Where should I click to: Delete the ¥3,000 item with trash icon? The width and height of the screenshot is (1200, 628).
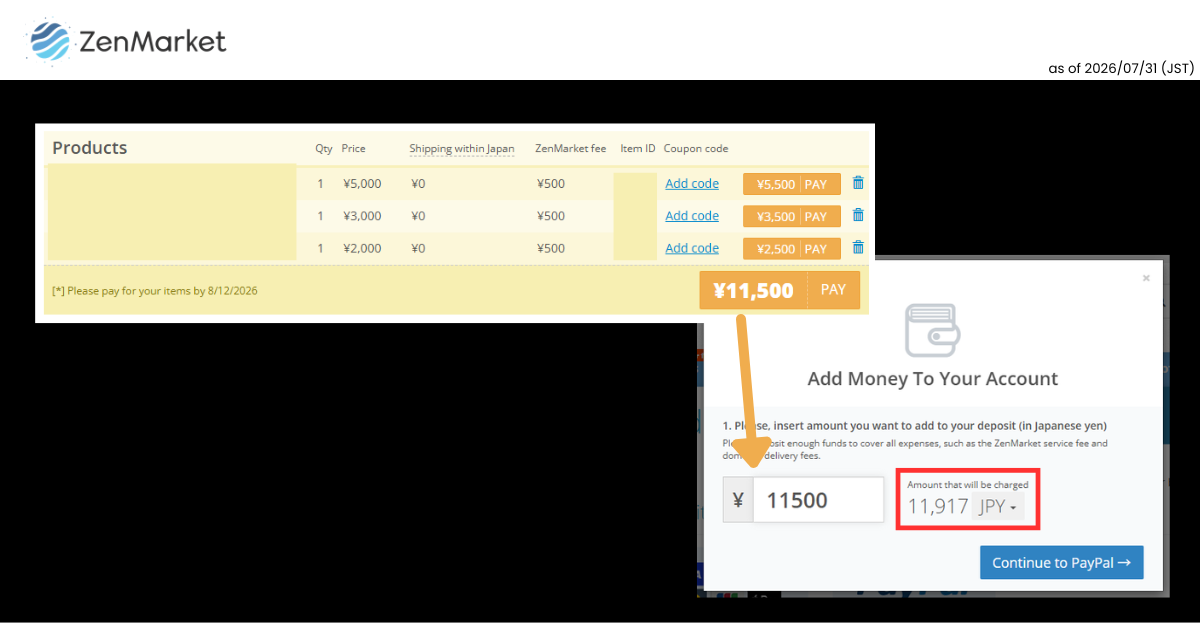858,215
